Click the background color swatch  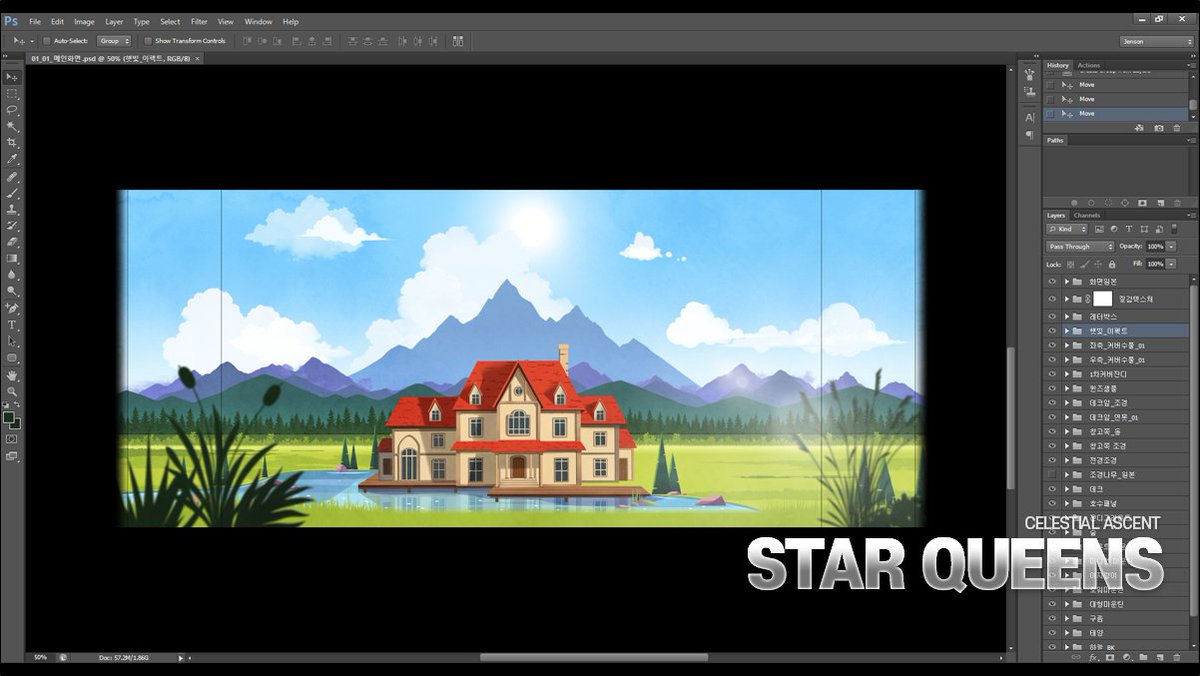pyautogui.click(x=16, y=424)
